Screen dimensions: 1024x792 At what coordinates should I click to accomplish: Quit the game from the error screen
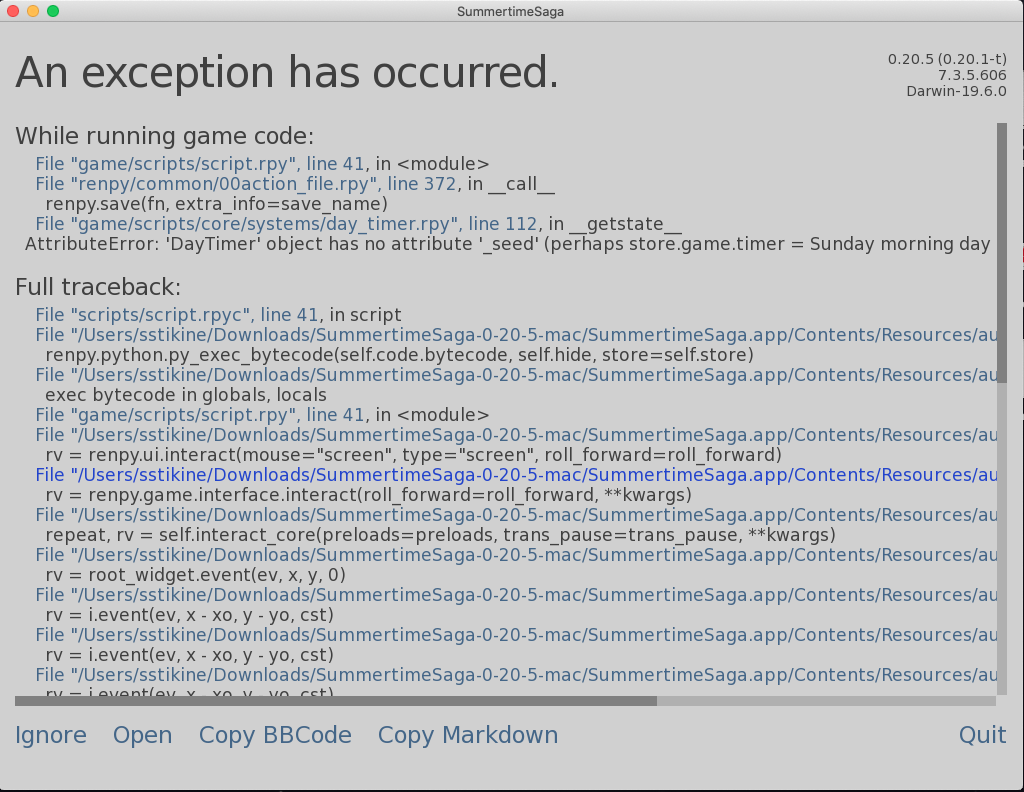tap(982, 735)
